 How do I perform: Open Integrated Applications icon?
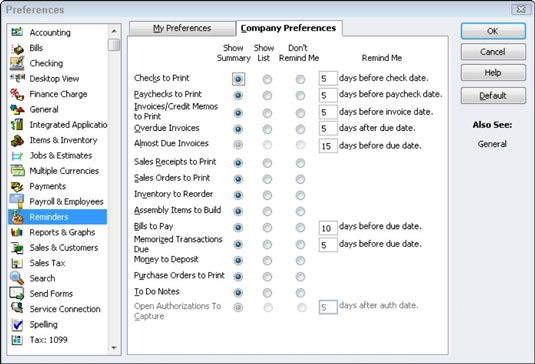point(17,125)
